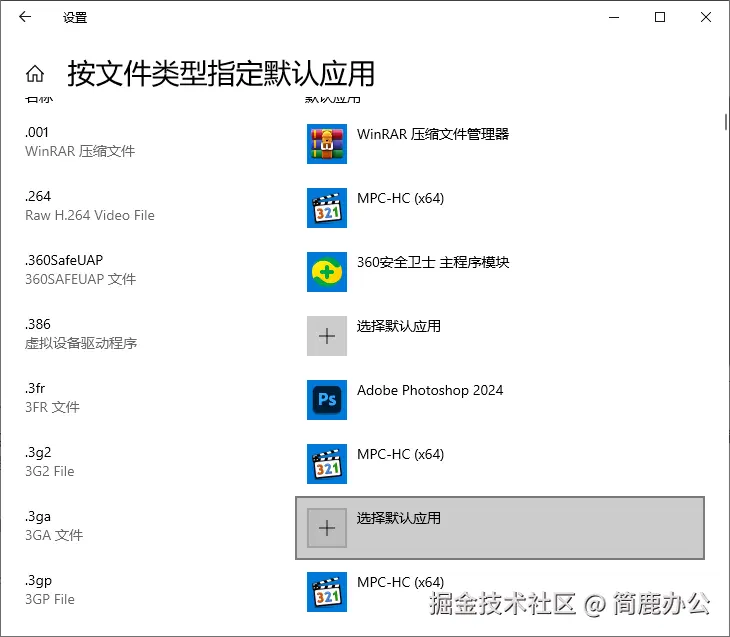Click plus icon for .386 default app
The height and width of the screenshot is (637, 730).
click(x=327, y=336)
